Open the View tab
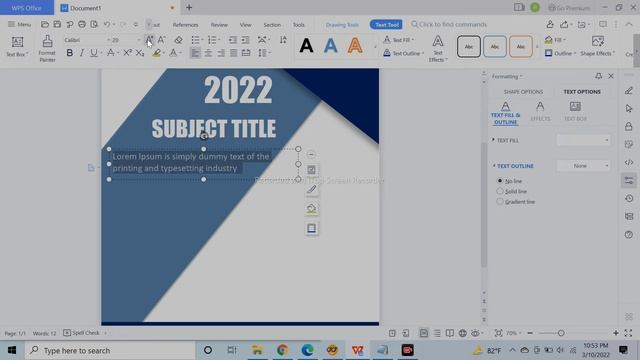The image size is (640, 360). pyautogui.click(x=245, y=25)
